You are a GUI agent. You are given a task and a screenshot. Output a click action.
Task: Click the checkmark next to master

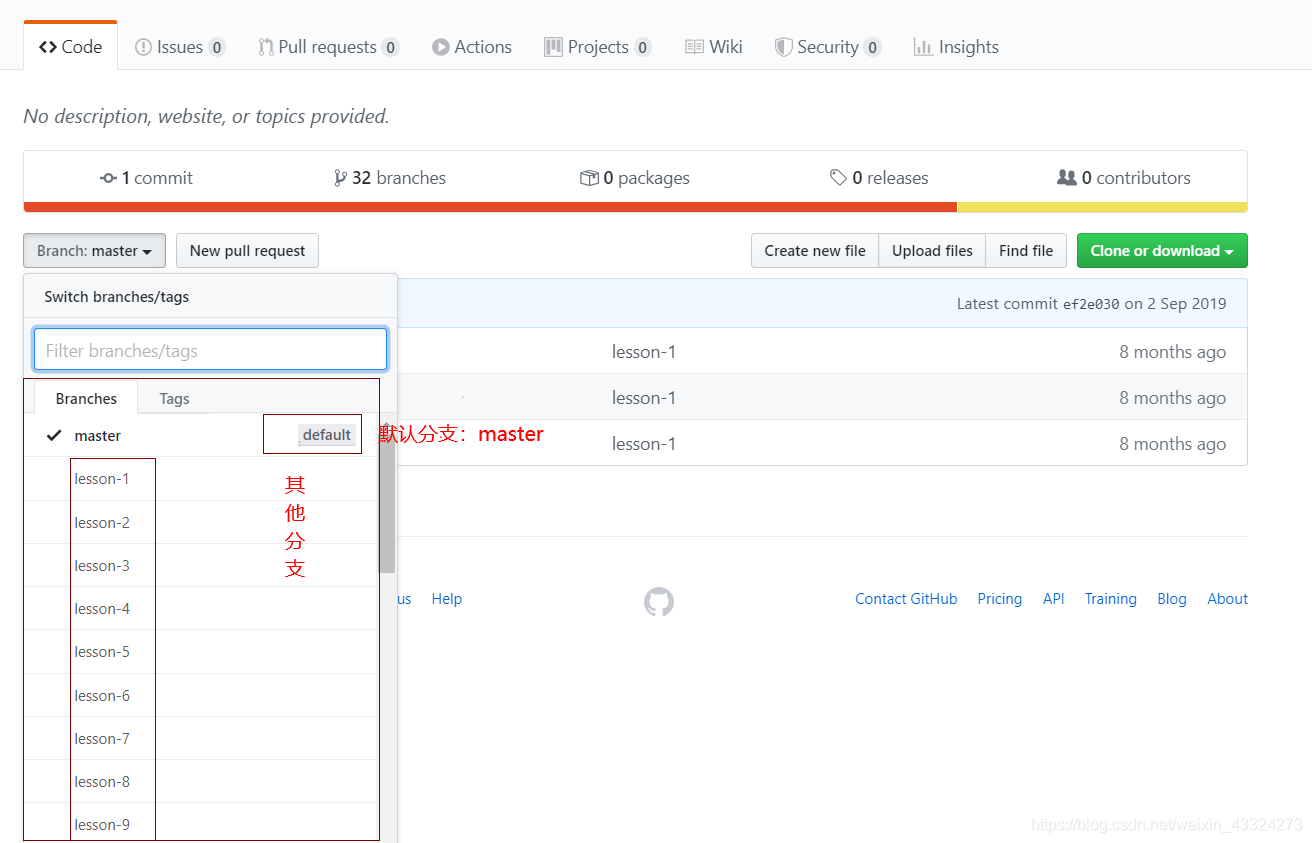(x=54, y=436)
